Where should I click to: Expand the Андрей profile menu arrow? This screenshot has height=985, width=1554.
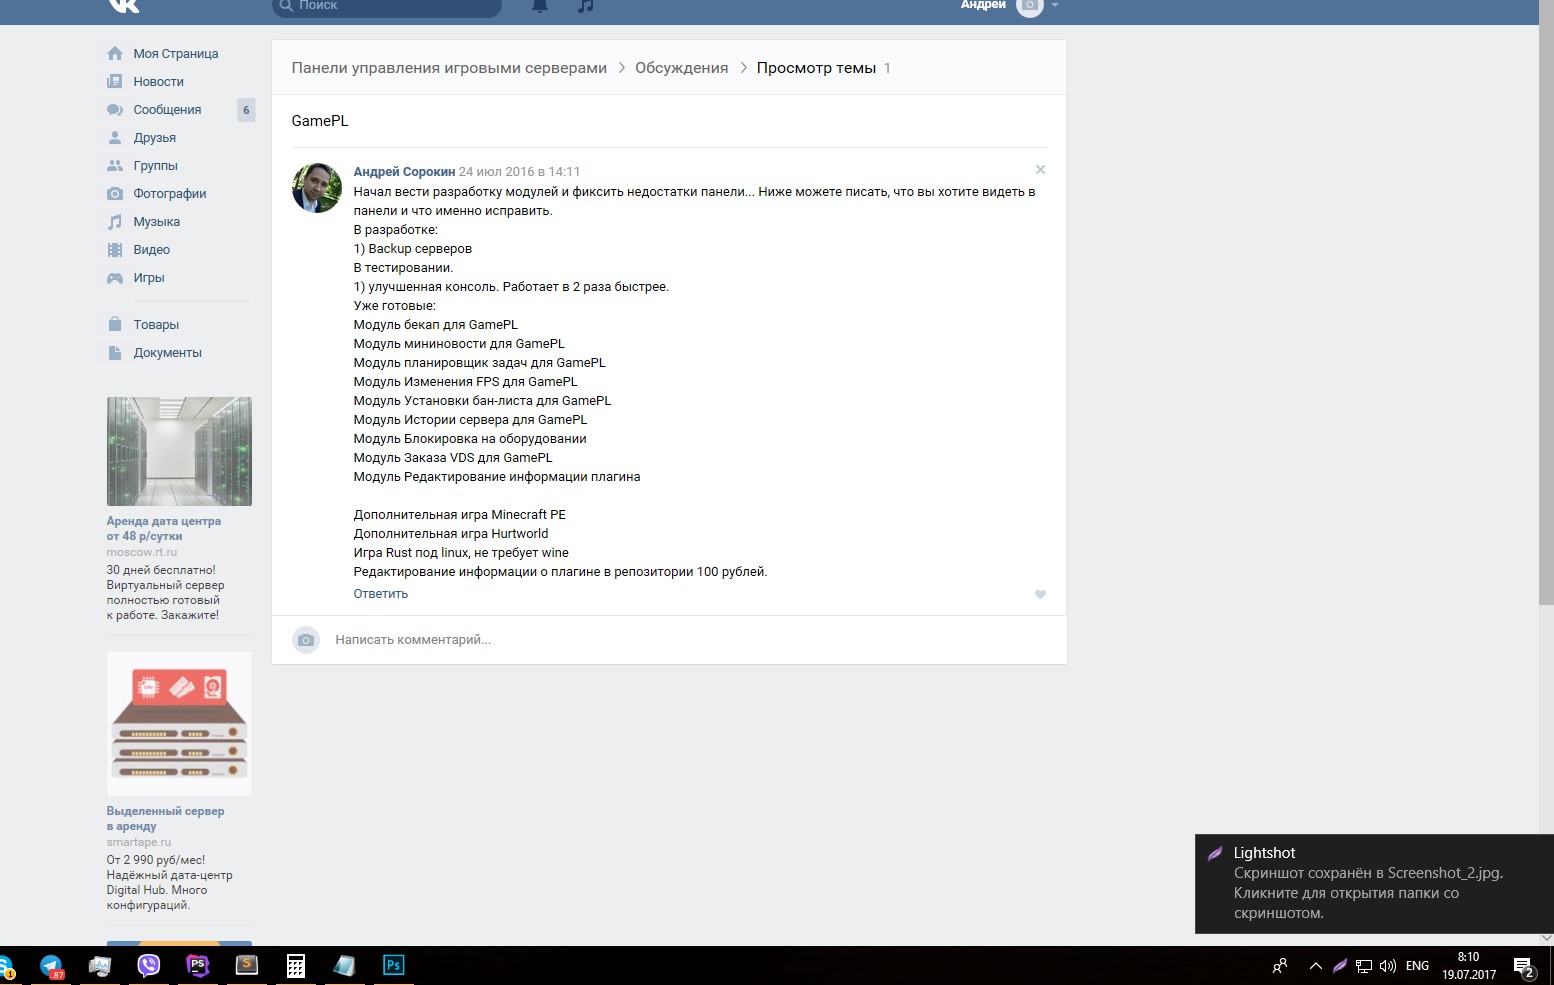coord(1054,5)
